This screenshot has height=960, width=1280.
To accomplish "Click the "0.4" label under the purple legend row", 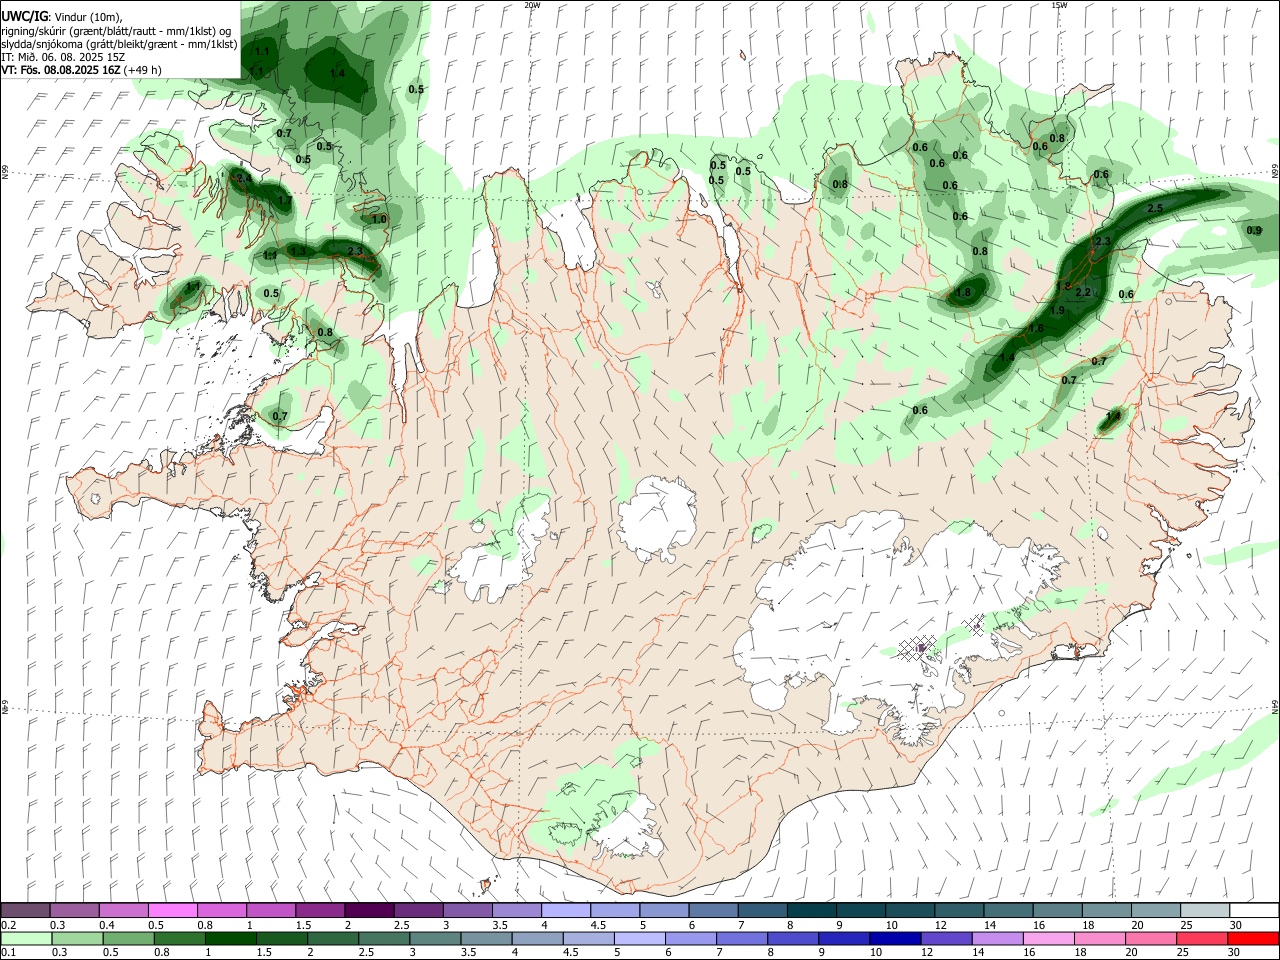I will pyautogui.click(x=106, y=925).
